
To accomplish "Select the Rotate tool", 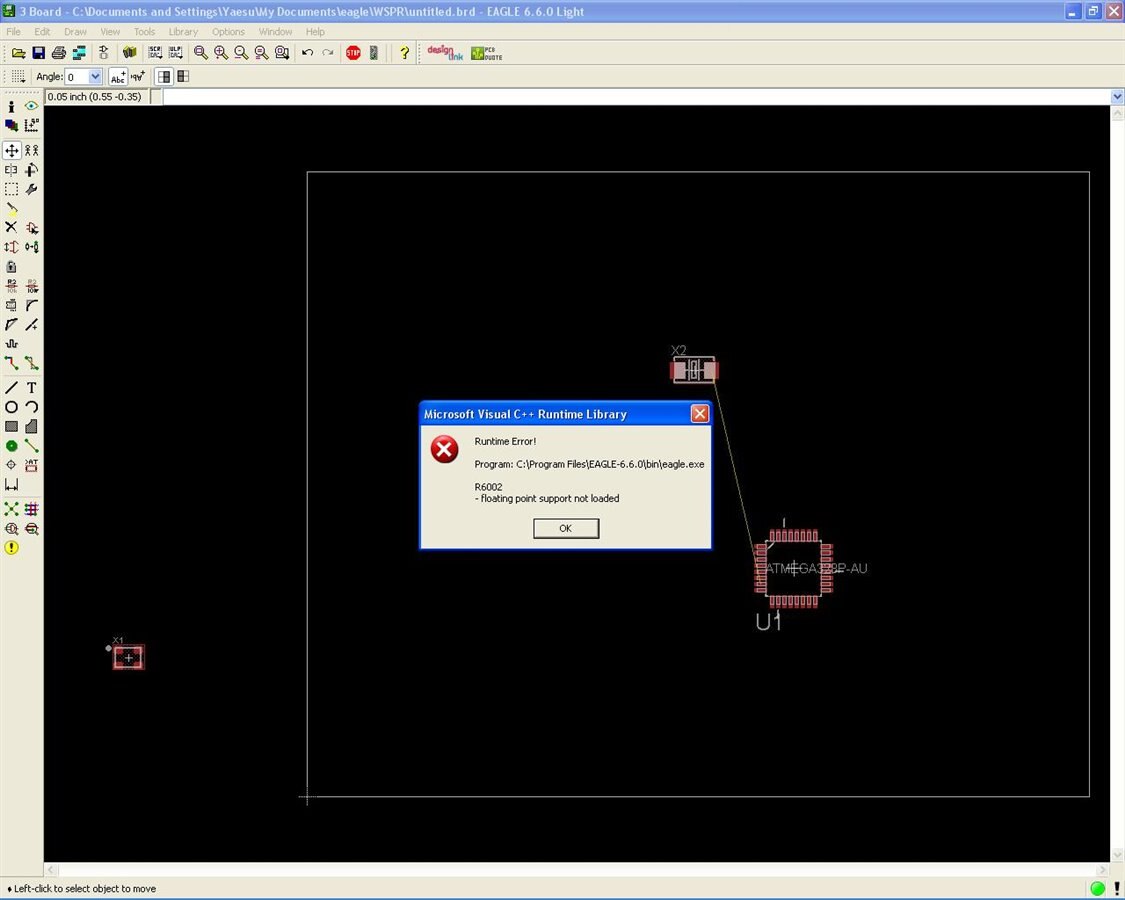I will (32, 170).
